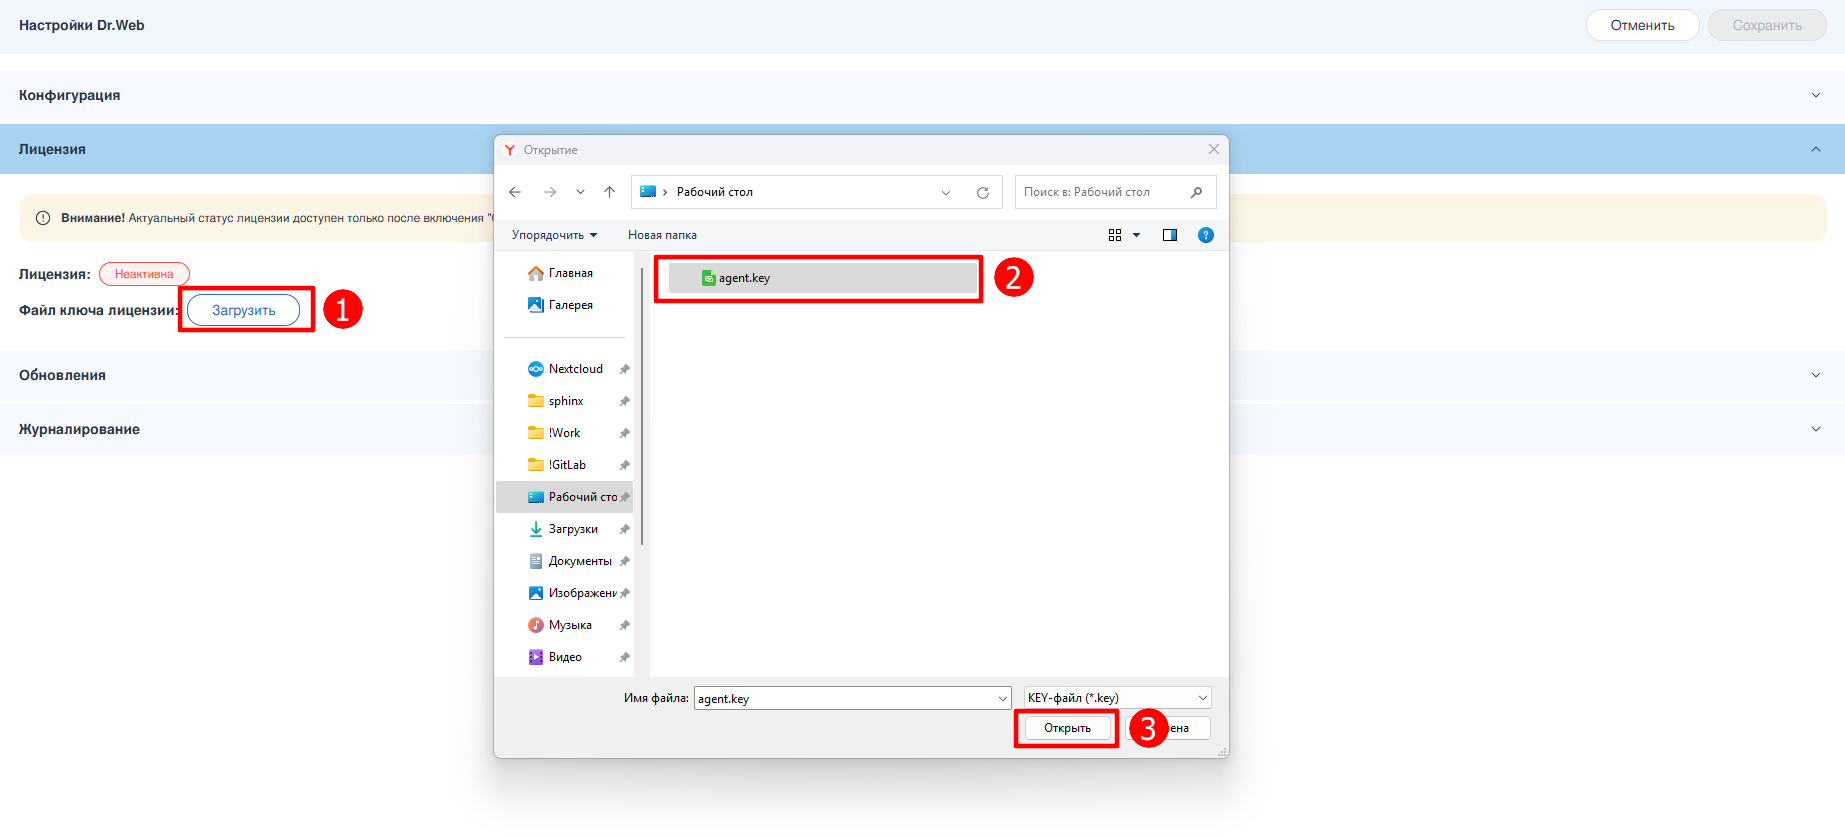The image size is (1845, 837).
Task: Click the back arrow in file dialog
Action: click(x=515, y=192)
